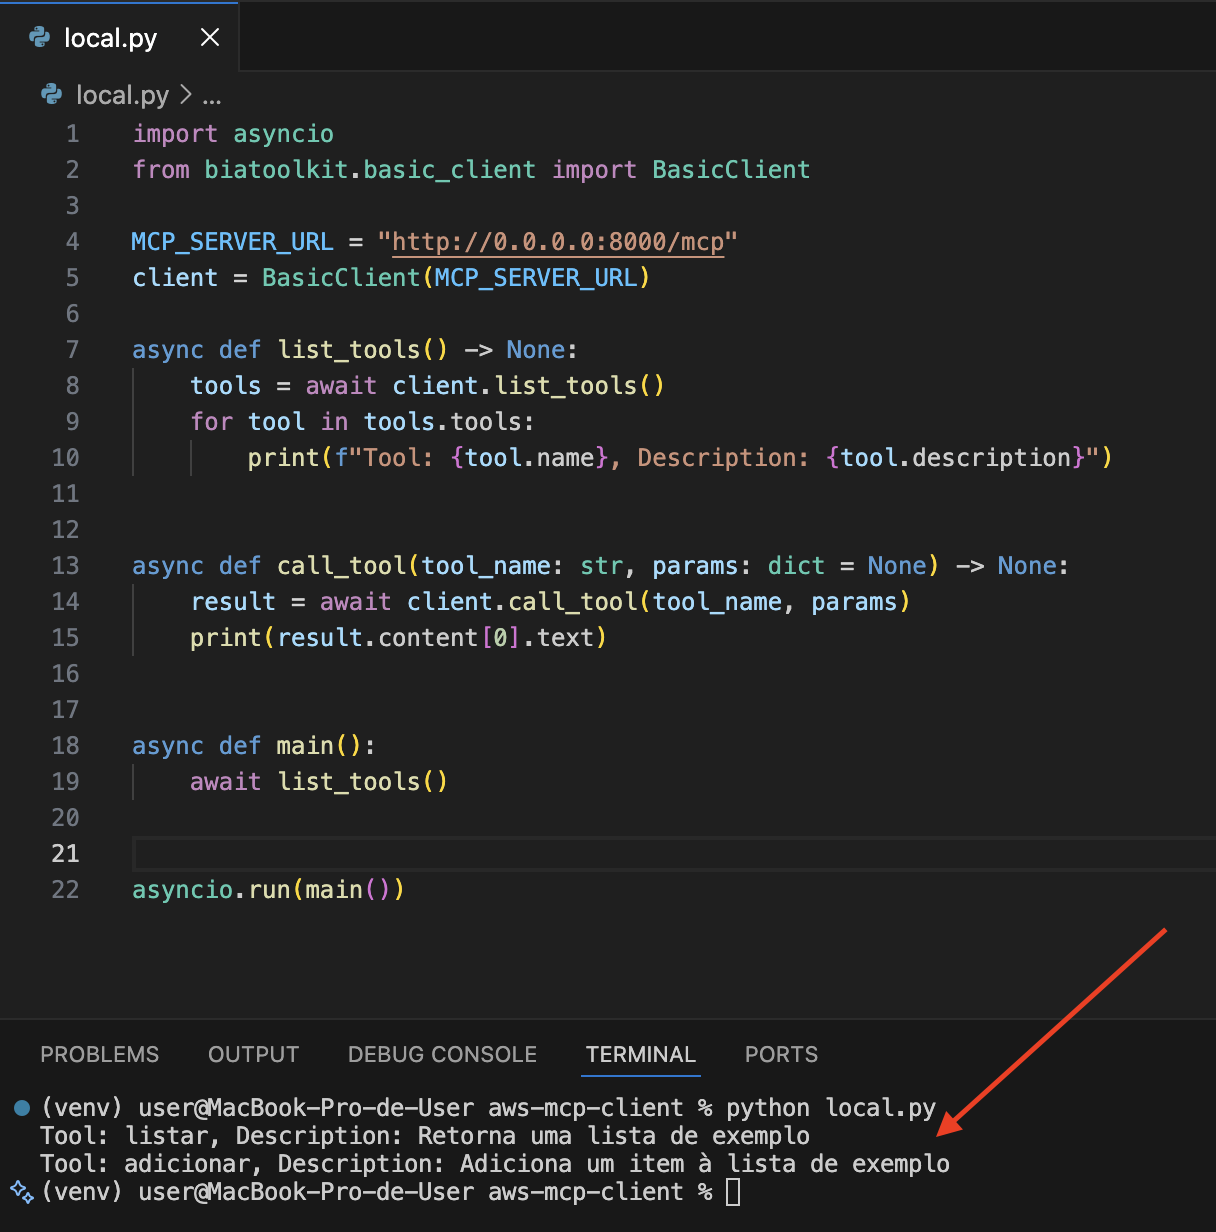Viewport: 1216px width, 1232px height.
Task: Open the PORTS panel tab
Action: [781, 1054]
